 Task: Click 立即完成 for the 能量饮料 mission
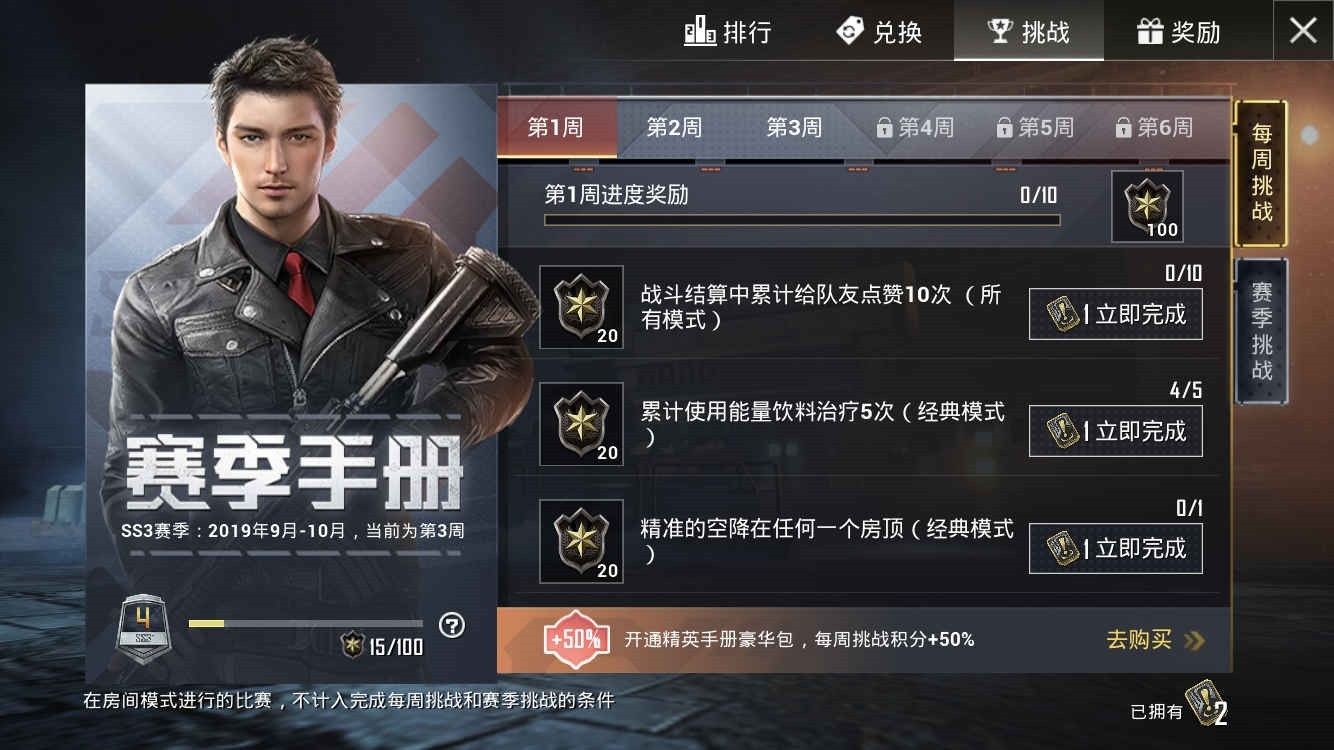pos(1116,431)
